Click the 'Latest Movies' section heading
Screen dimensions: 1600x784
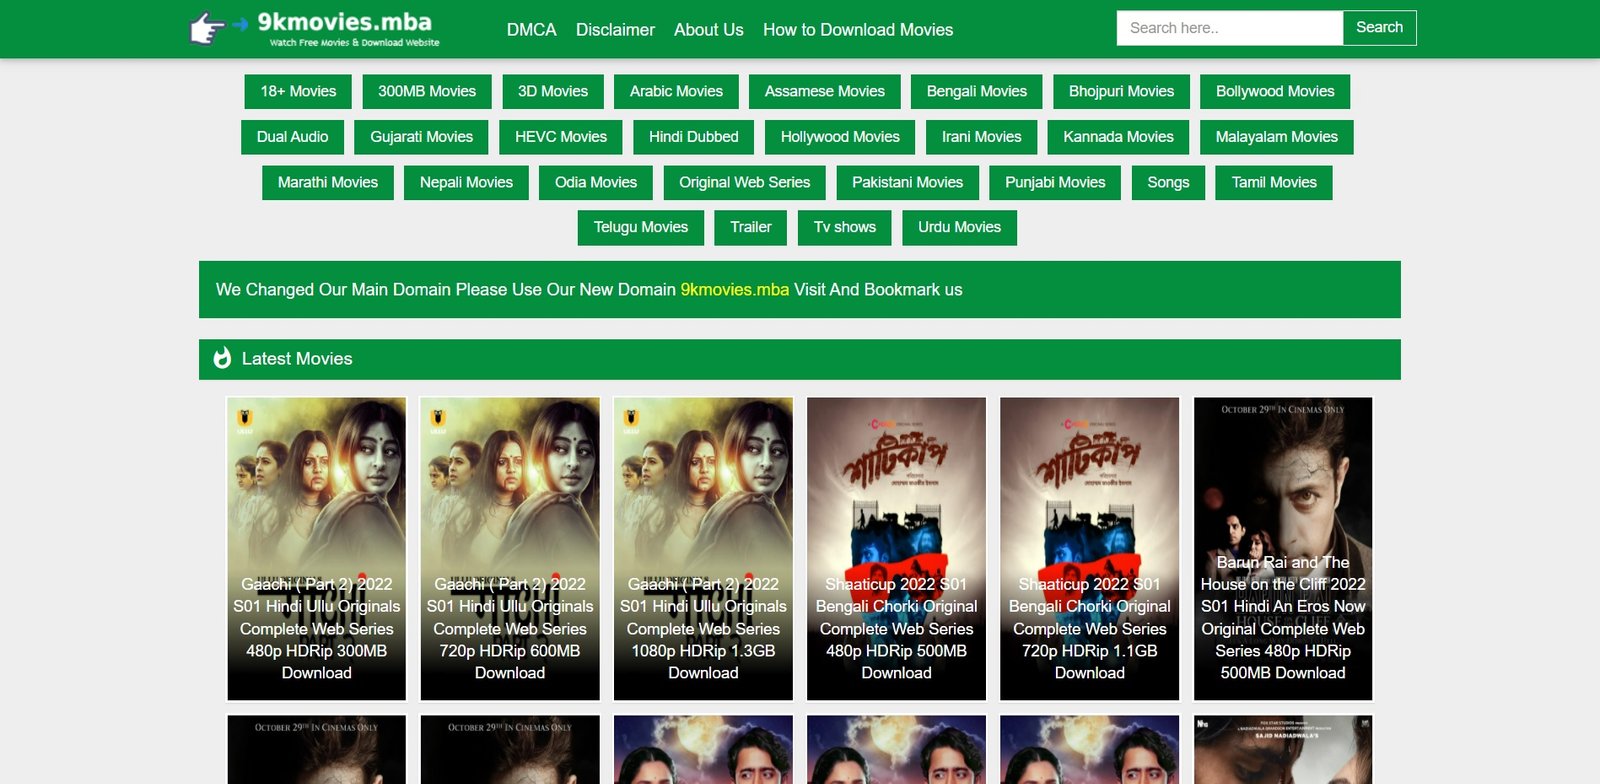point(297,359)
